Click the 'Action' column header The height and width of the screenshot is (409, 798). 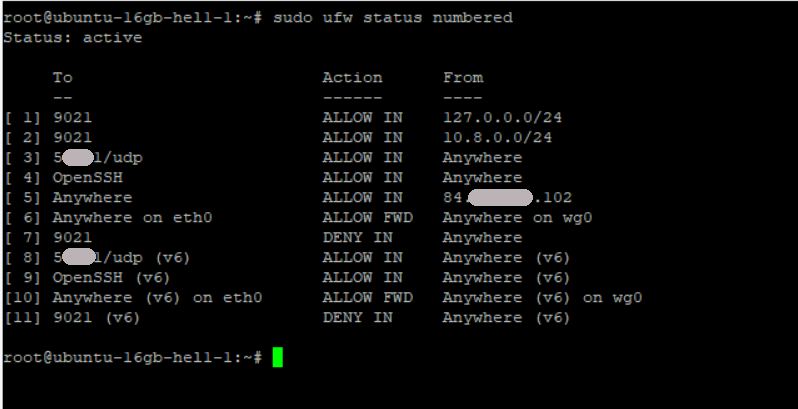(352, 77)
